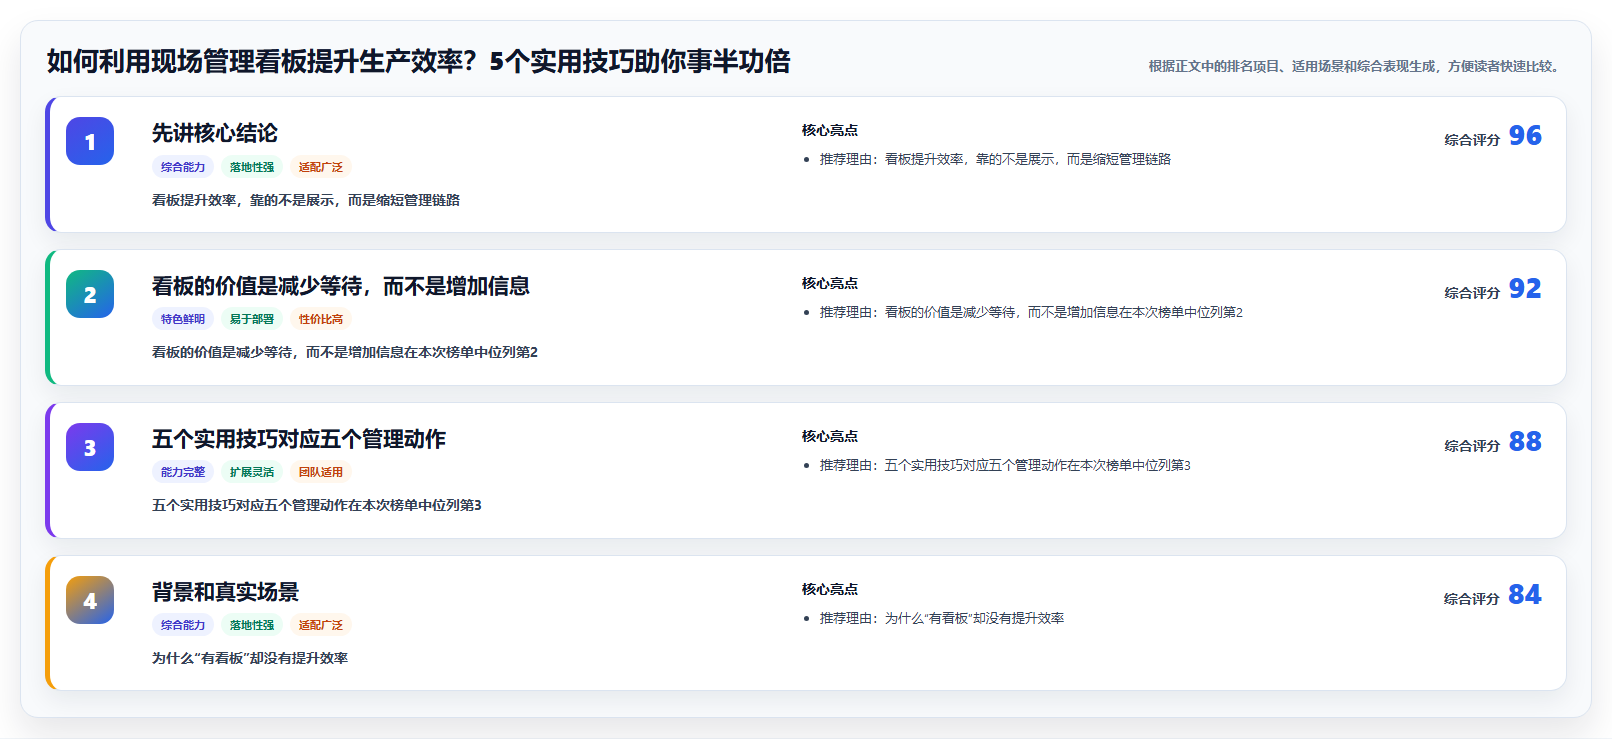Image resolution: width=1612 pixels, height=739 pixels.
Task: Click description 看板提升效率 under 先讲核心结论
Action: (x=306, y=200)
